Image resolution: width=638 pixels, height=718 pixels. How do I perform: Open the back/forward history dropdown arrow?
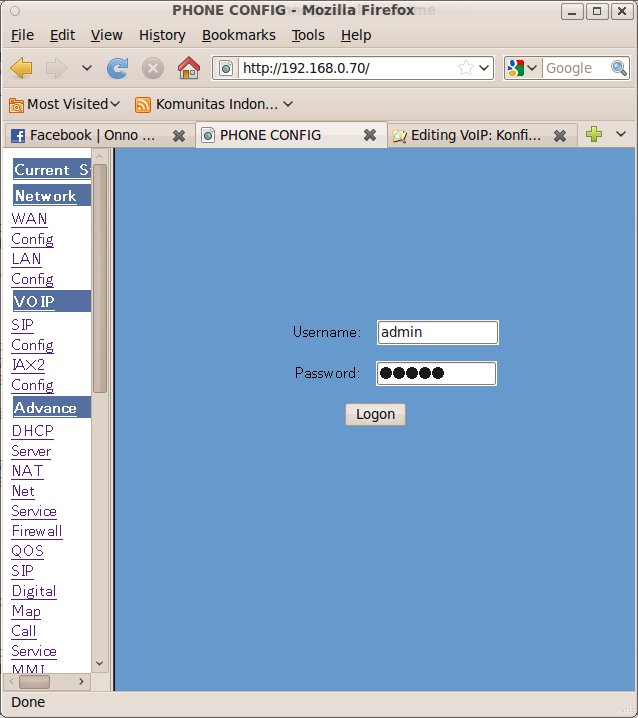pyautogui.click(x=87, y=68)
